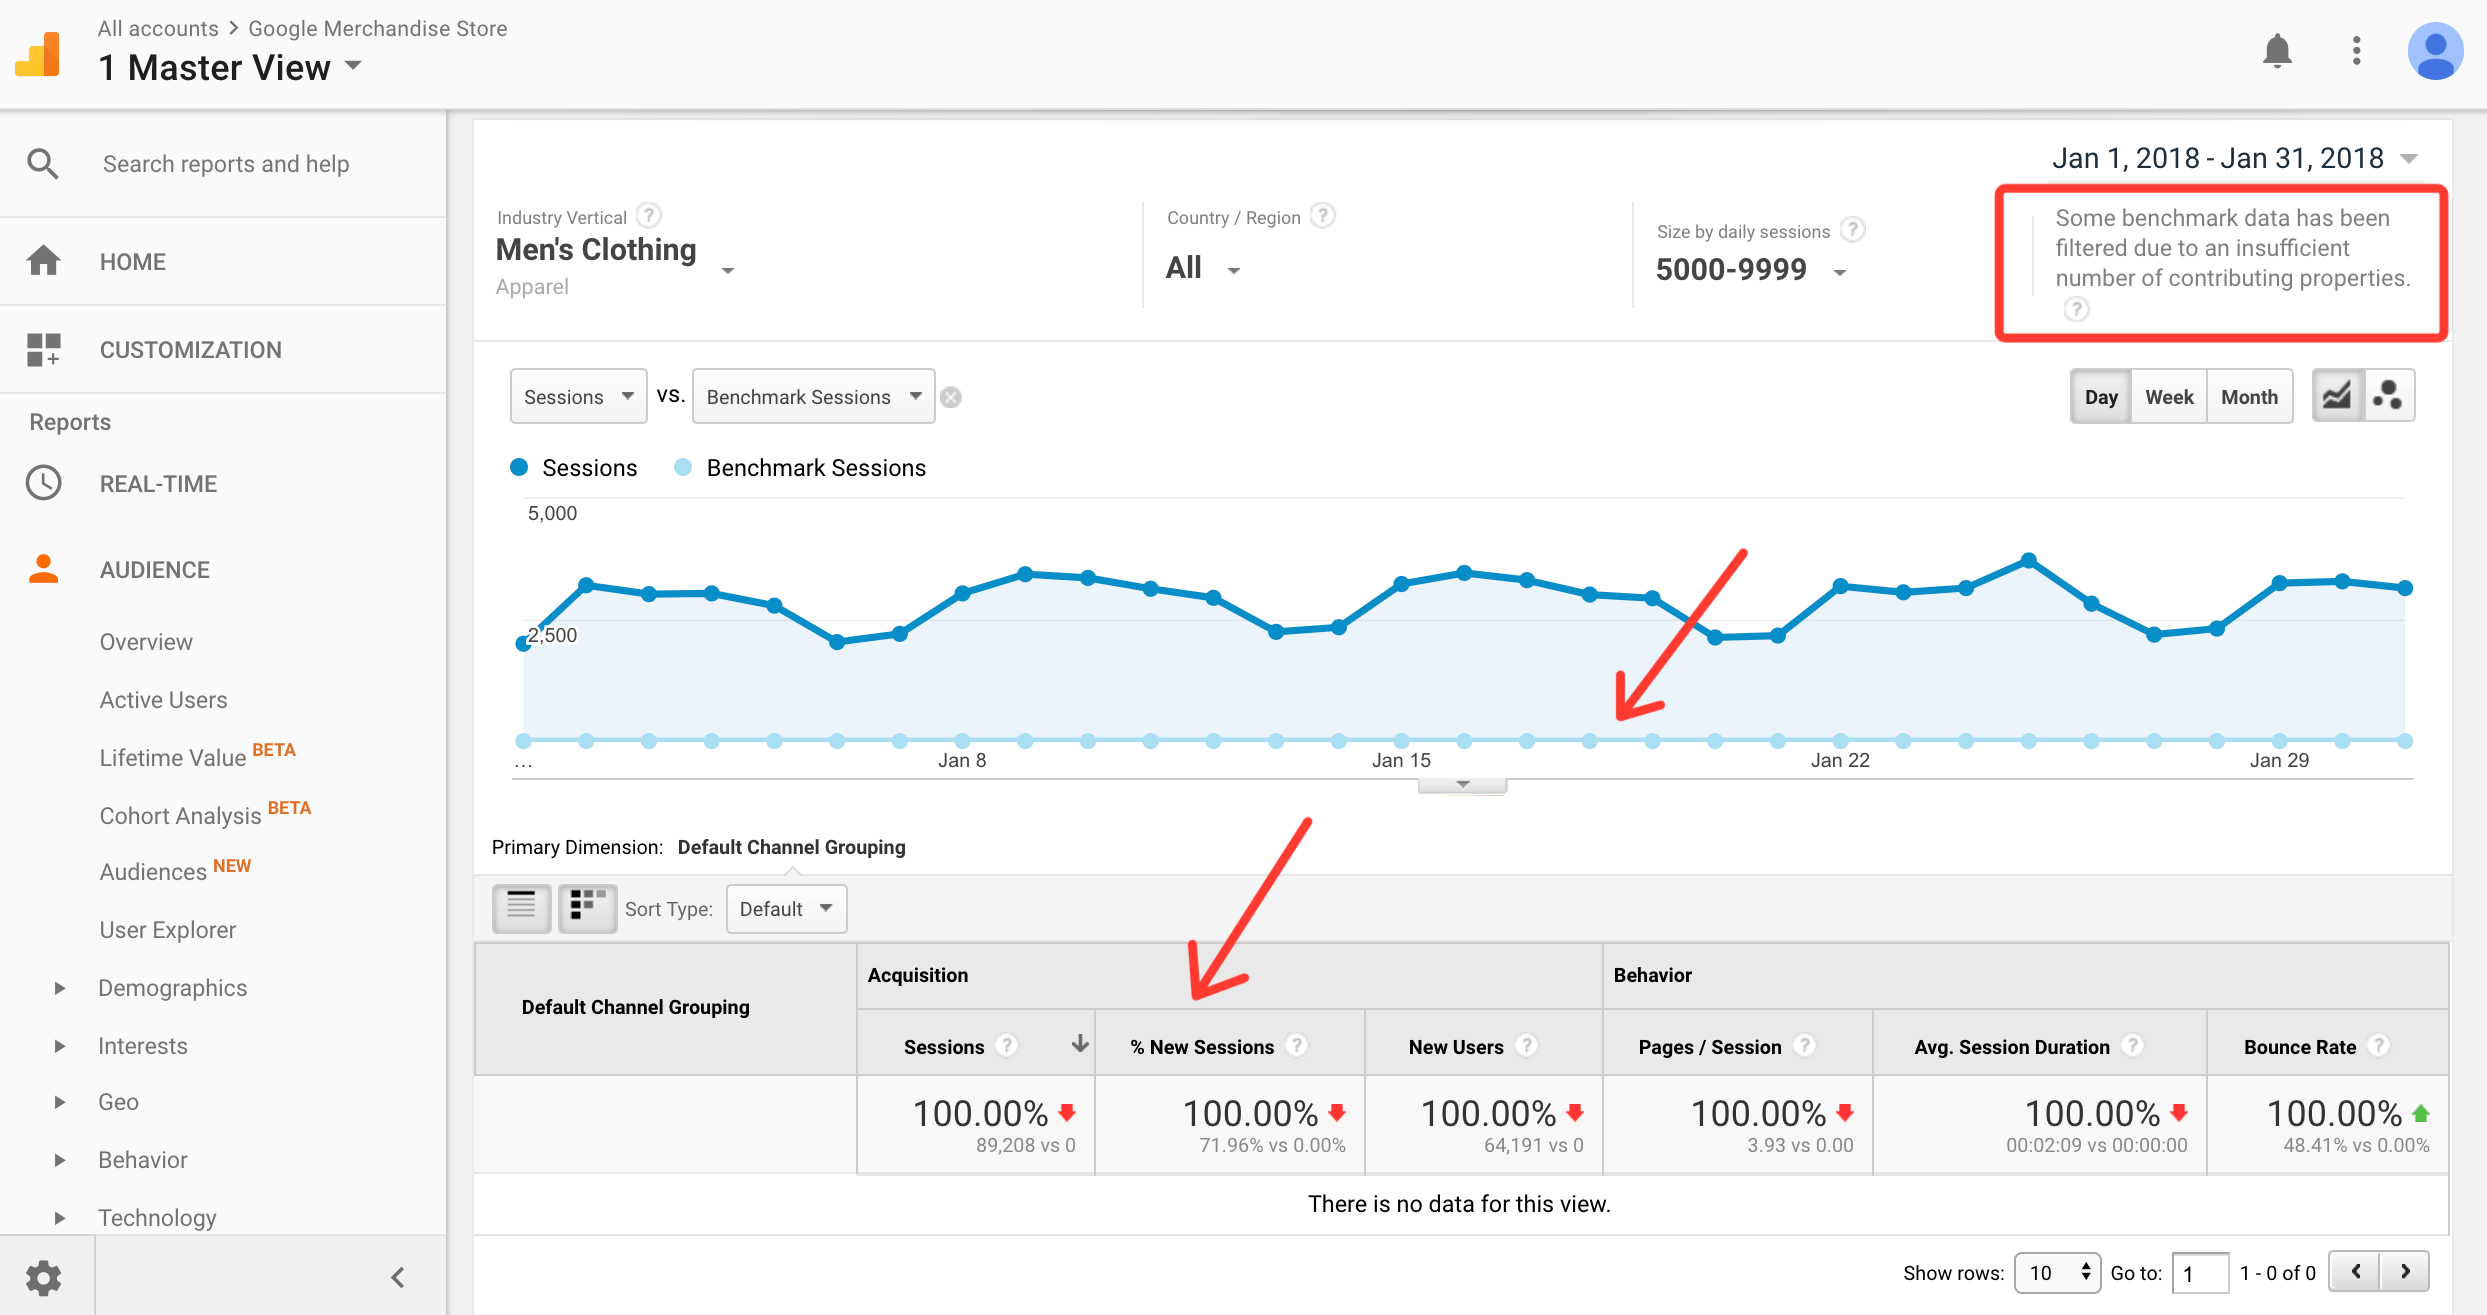Screen dimensions: 2487x1315
Task: Click the Home house icon
Action: (43, 261)
